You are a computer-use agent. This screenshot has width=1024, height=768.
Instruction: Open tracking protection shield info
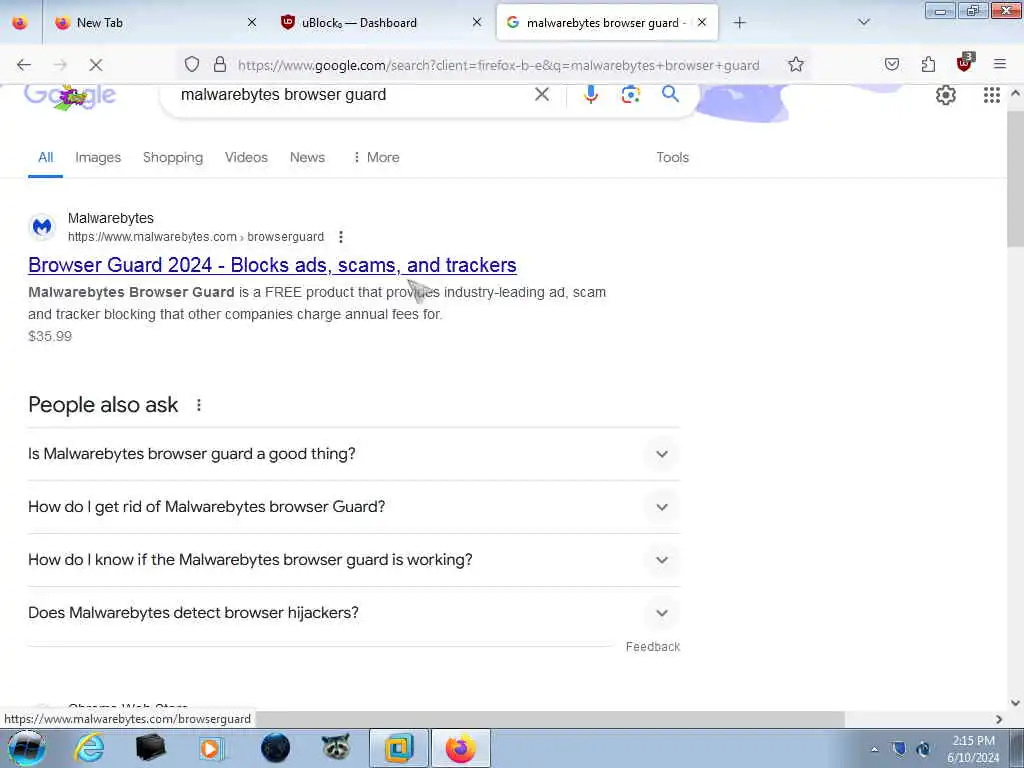click(x=191, y=65)
